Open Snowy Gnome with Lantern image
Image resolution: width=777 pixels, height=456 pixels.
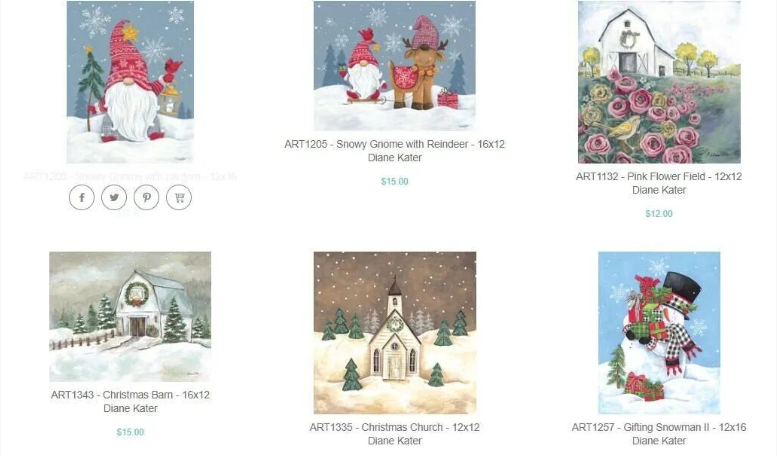130,82
